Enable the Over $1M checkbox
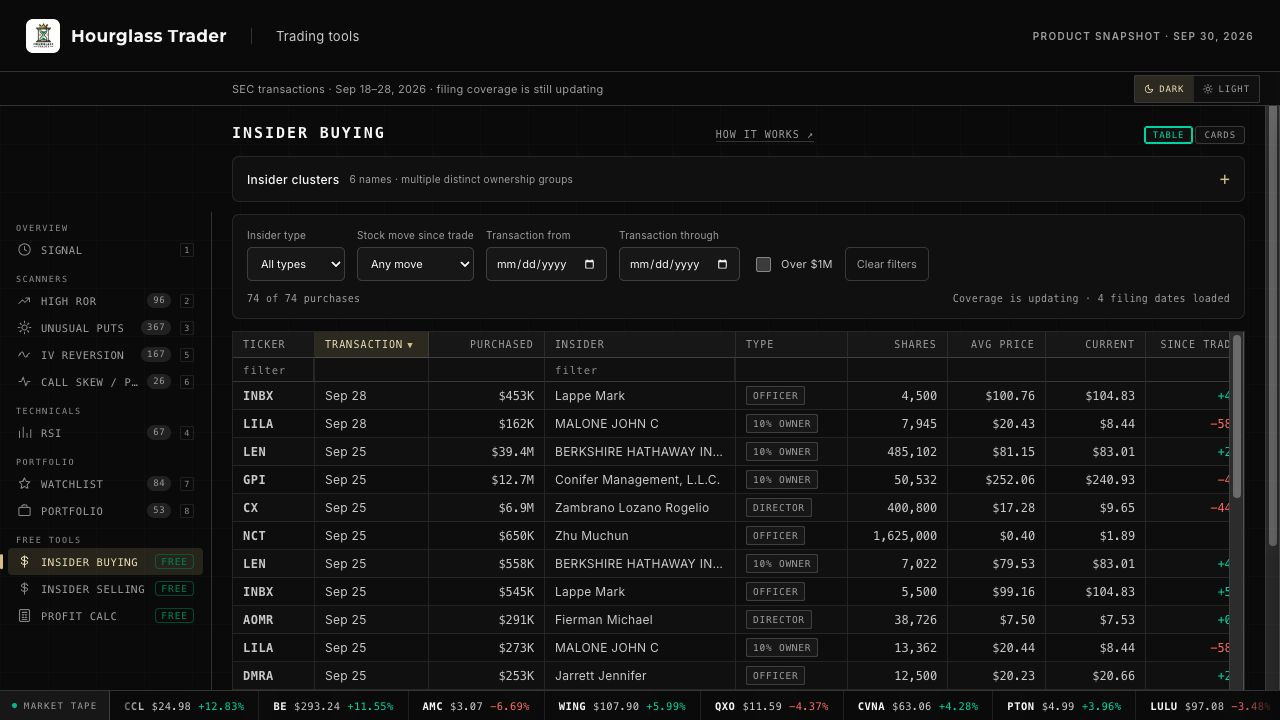This screenshot has height=720, width=1280. (x=763, y=264)
